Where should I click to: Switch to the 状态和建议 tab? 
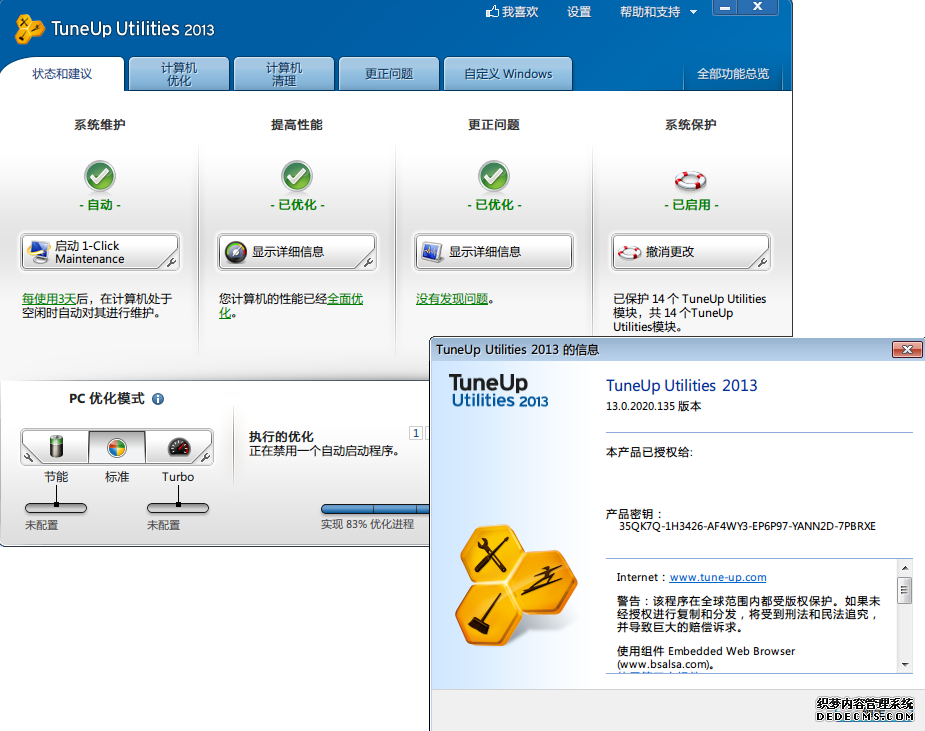tap(62, 74)
